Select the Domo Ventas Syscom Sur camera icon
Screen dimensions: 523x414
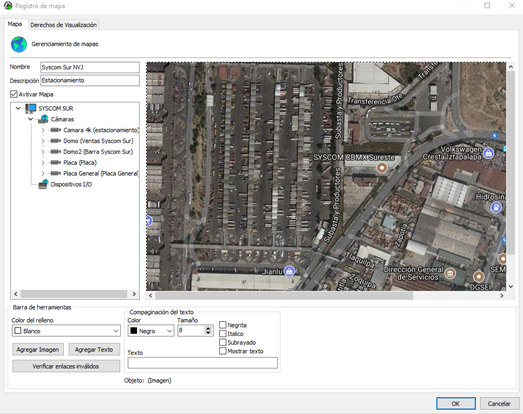click(55, 141)
